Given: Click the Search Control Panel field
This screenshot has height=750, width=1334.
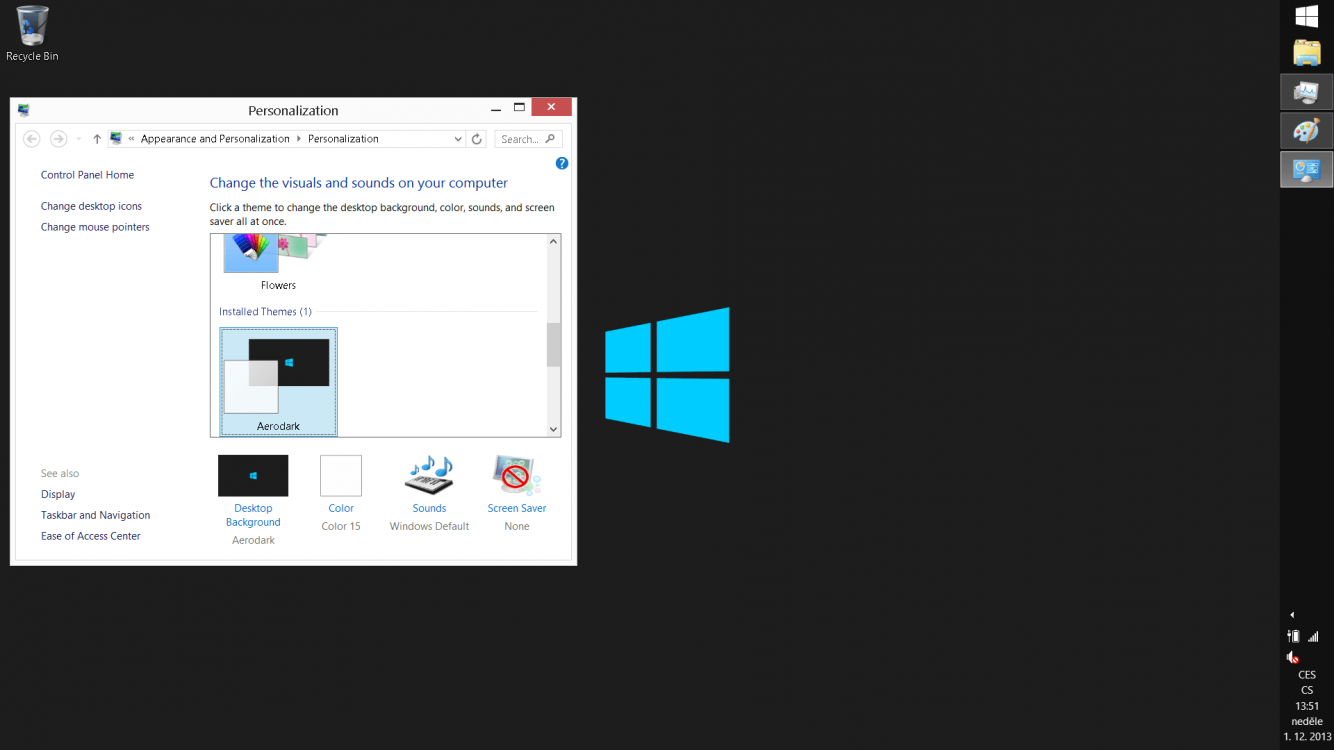Looking at the screenshot, I should pos(520,139).
